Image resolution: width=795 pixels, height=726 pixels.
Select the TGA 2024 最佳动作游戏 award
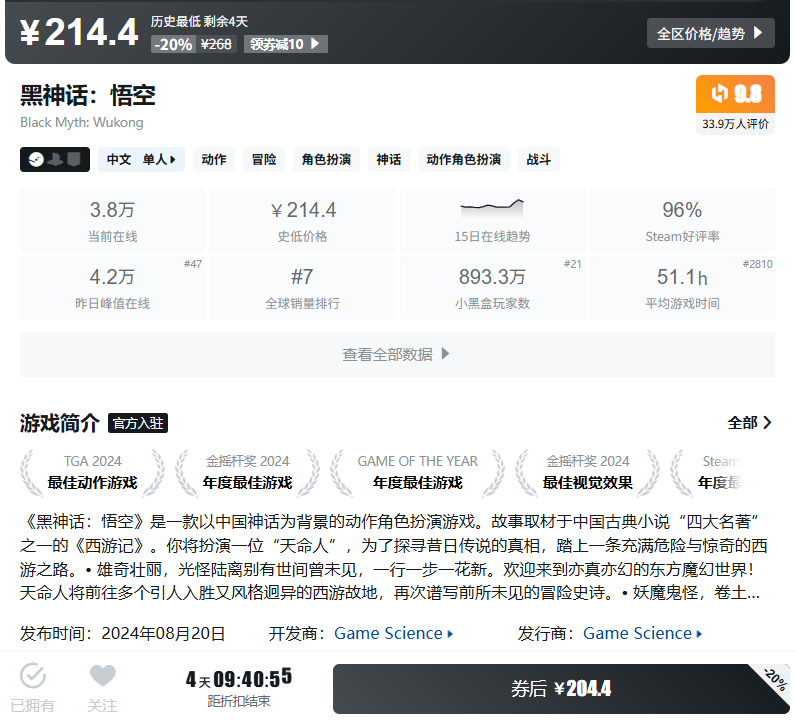point(92,473)
